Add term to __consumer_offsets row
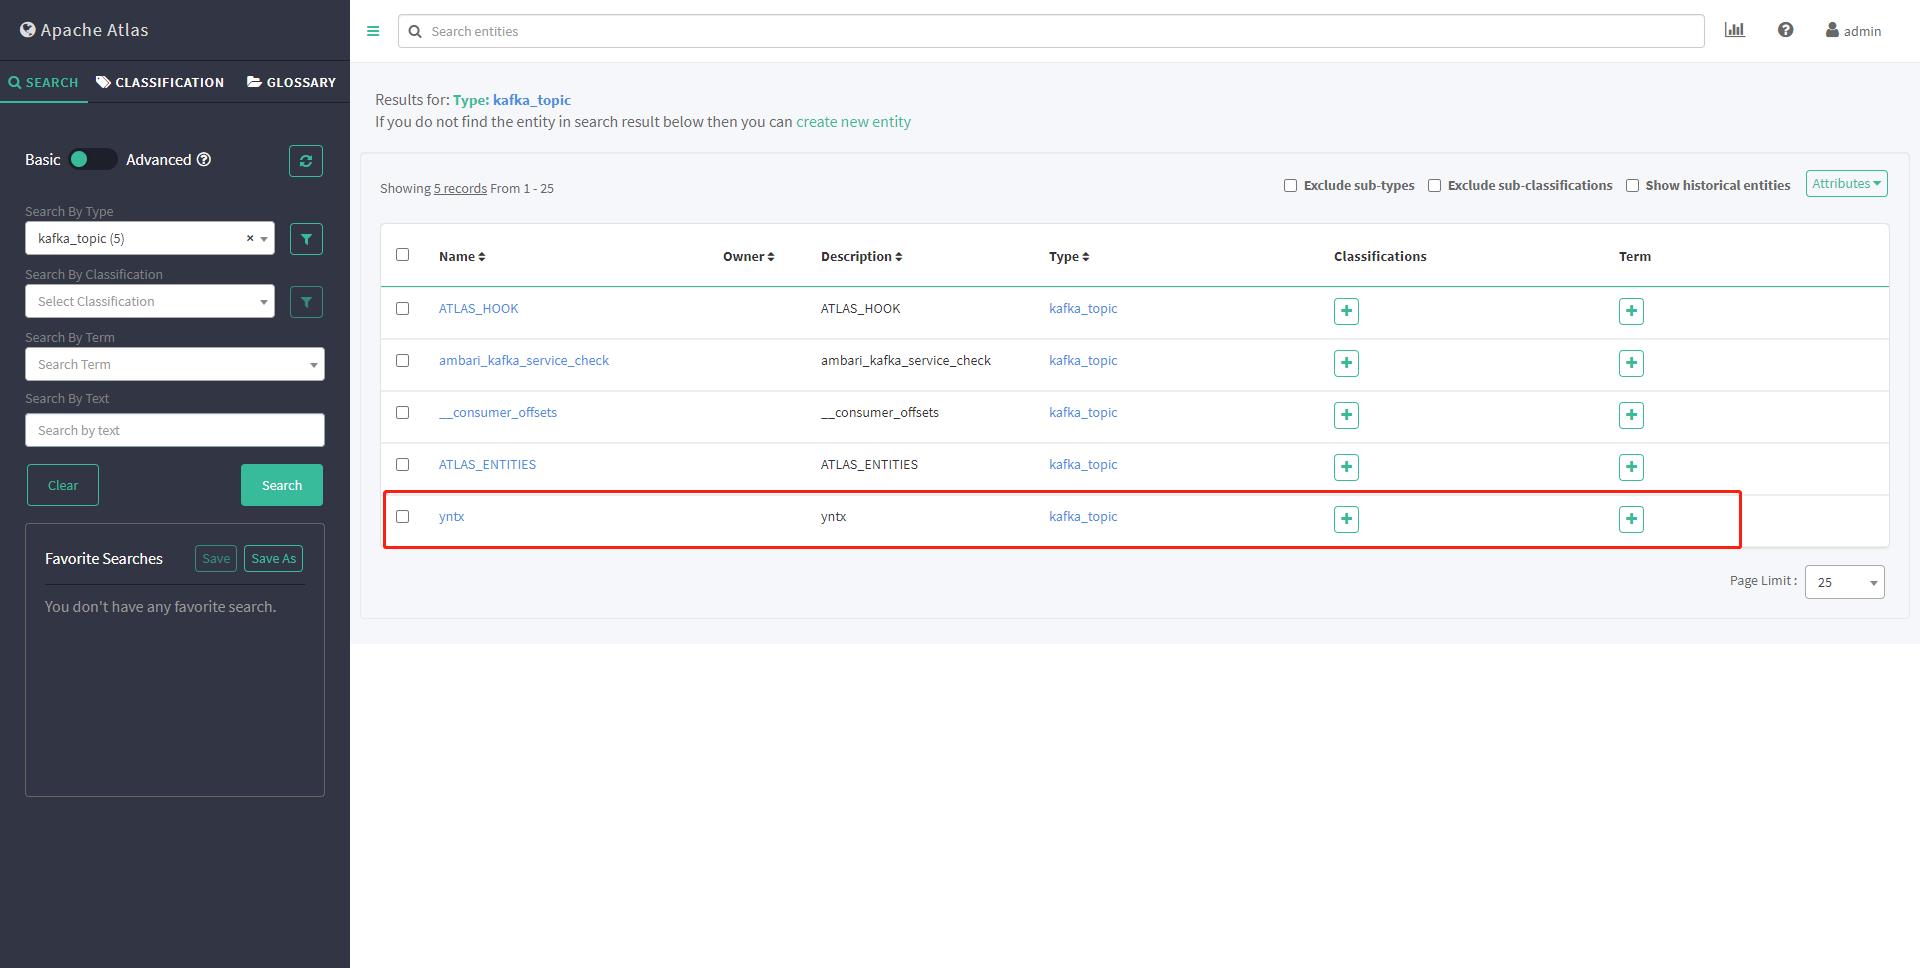Screen dimensions: 1920x968 (1631, 415)
